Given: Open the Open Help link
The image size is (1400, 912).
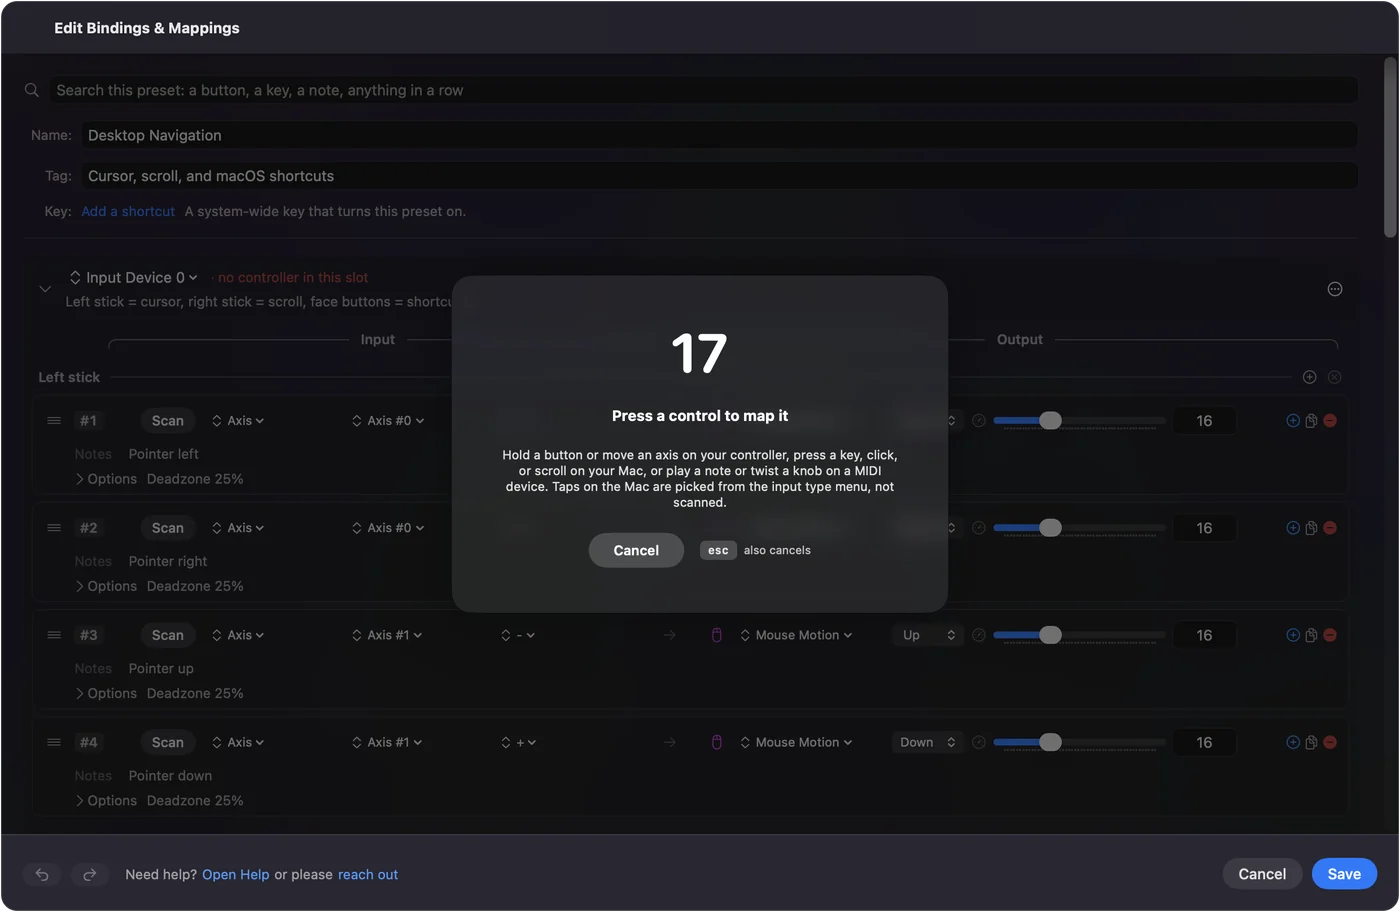Looking at the screenshot, I should point(236,875).
